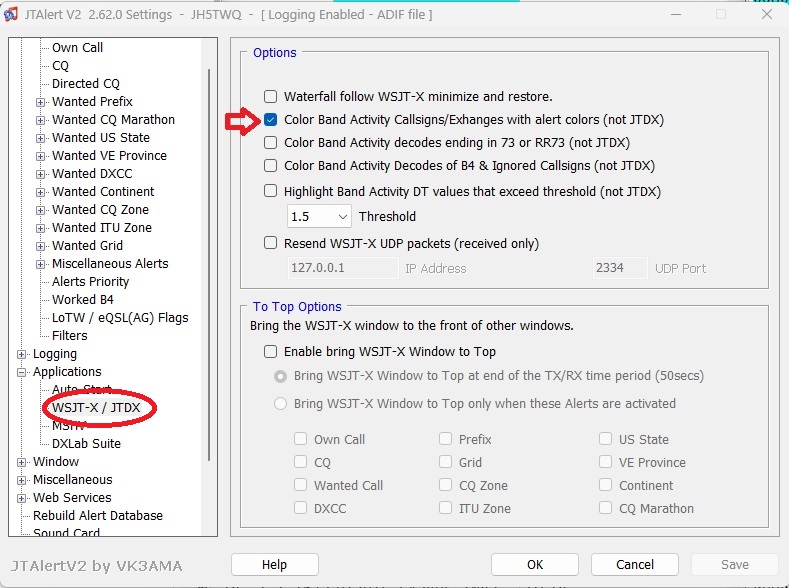Image resolution: width=789 pixels, height=588 pixels.
Task: Select Bring to Top only when Alerts activated
Action: [280, 403]
